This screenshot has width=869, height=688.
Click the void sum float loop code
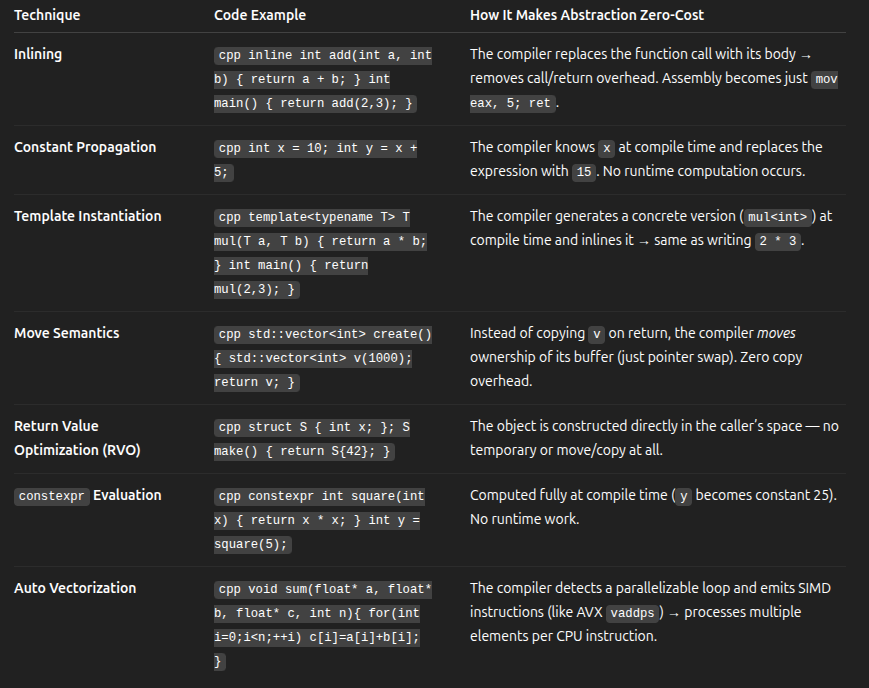click(323, 625)
